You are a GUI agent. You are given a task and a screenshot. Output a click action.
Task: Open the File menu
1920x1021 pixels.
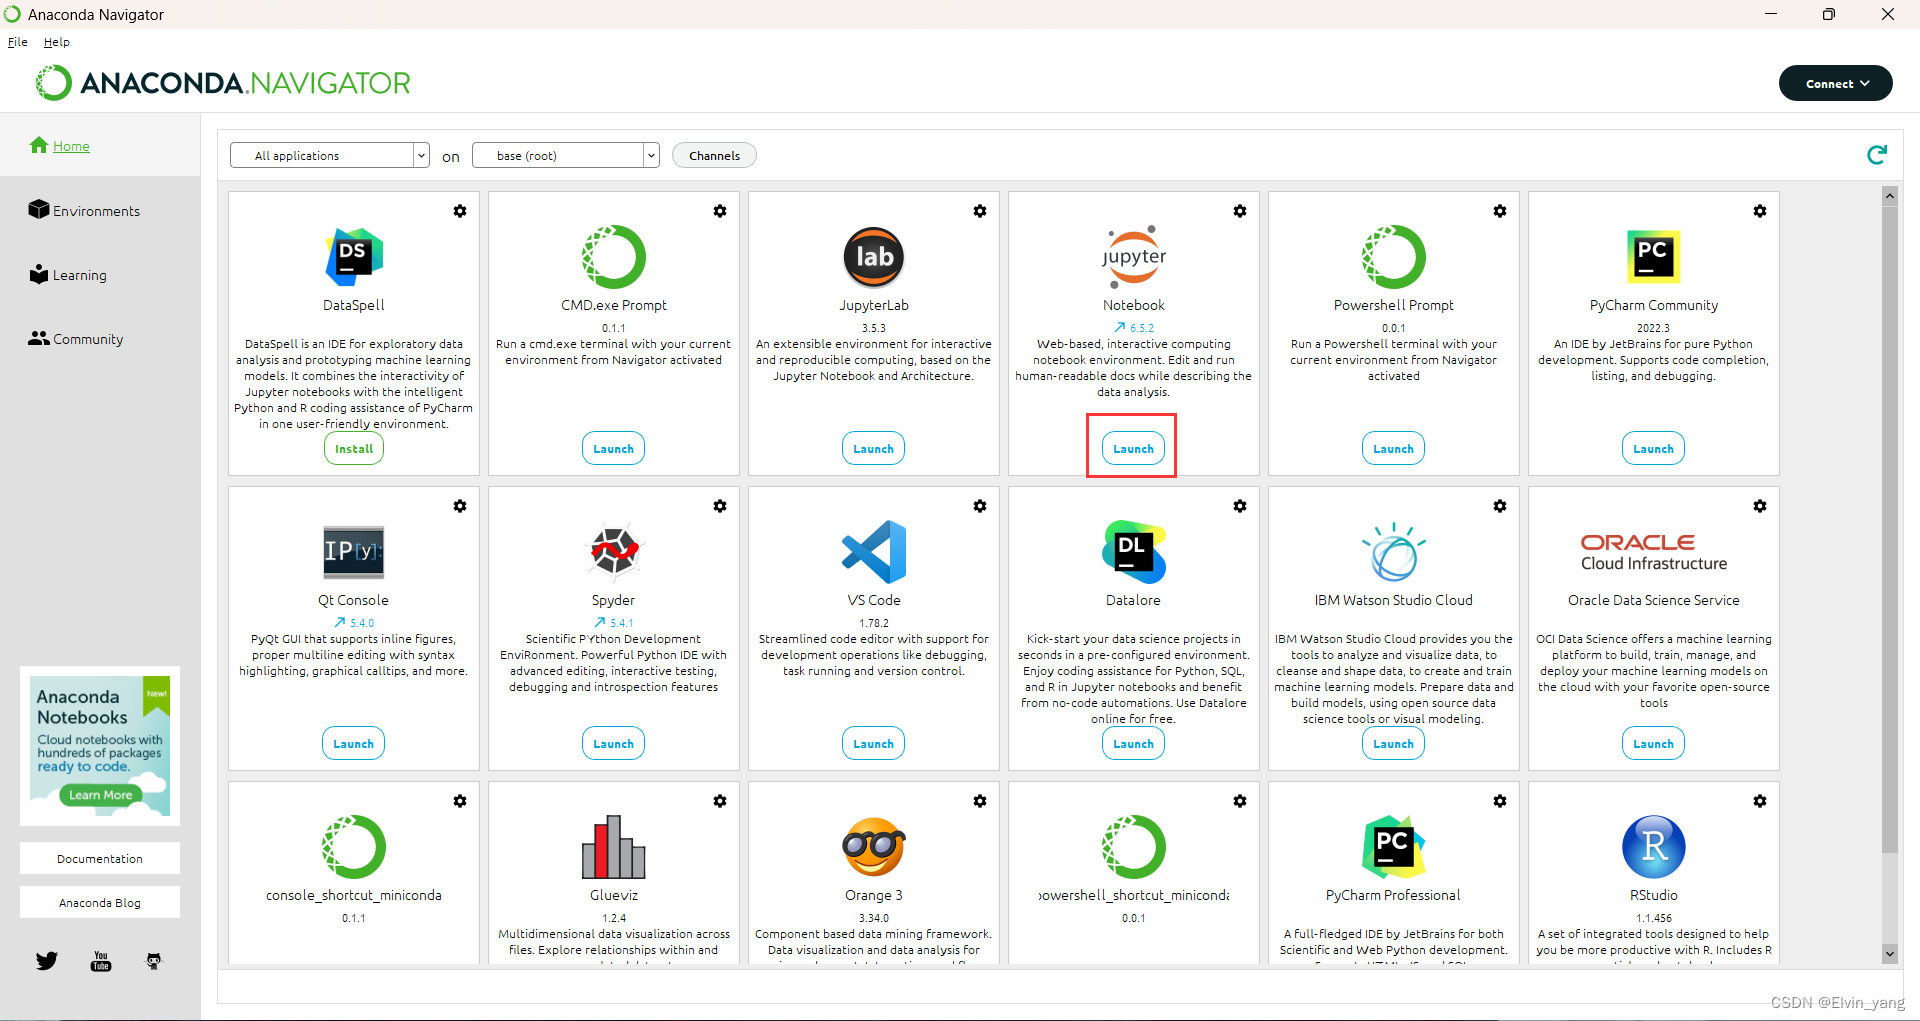(x=18, y=42)
